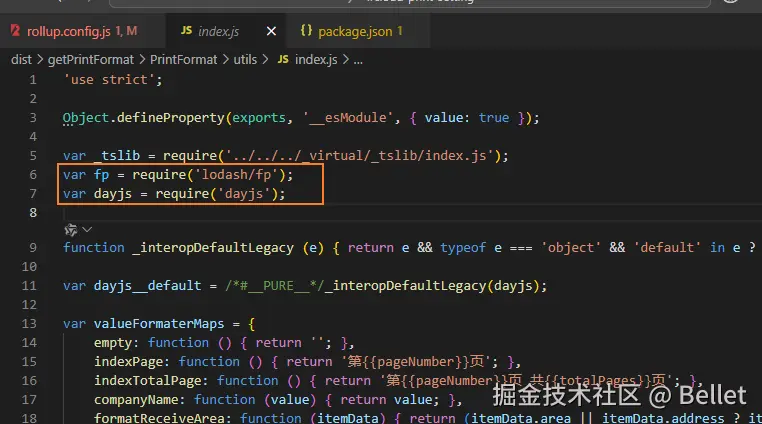This screenshot has width=762, height=424.
Task: Click line number 13 in gutter
Action: [x=29, y=324]
